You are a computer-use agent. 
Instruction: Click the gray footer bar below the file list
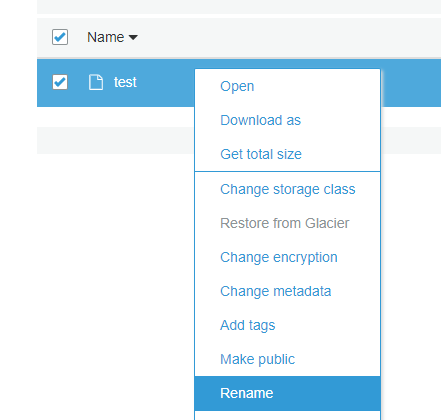[x=115, y=140]
